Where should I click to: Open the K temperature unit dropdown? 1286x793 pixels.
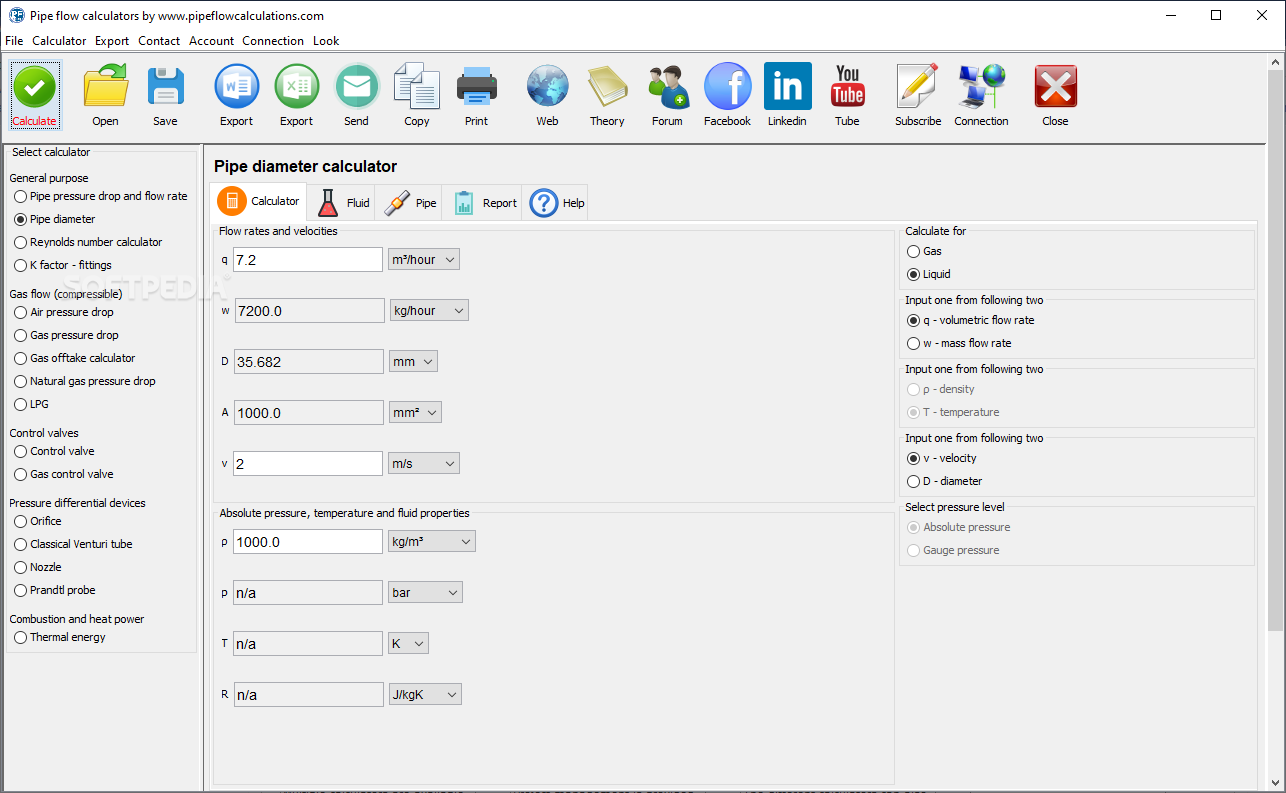[x=408, y=643]
